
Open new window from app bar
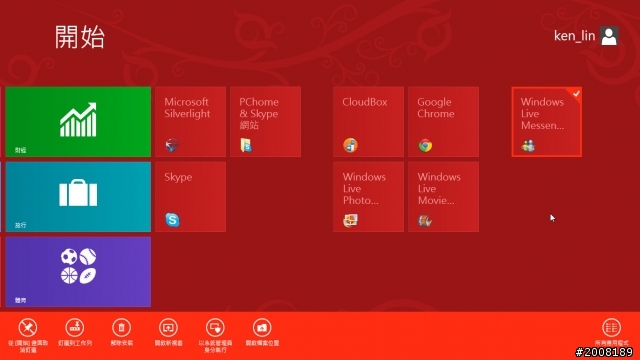(168, 328)
